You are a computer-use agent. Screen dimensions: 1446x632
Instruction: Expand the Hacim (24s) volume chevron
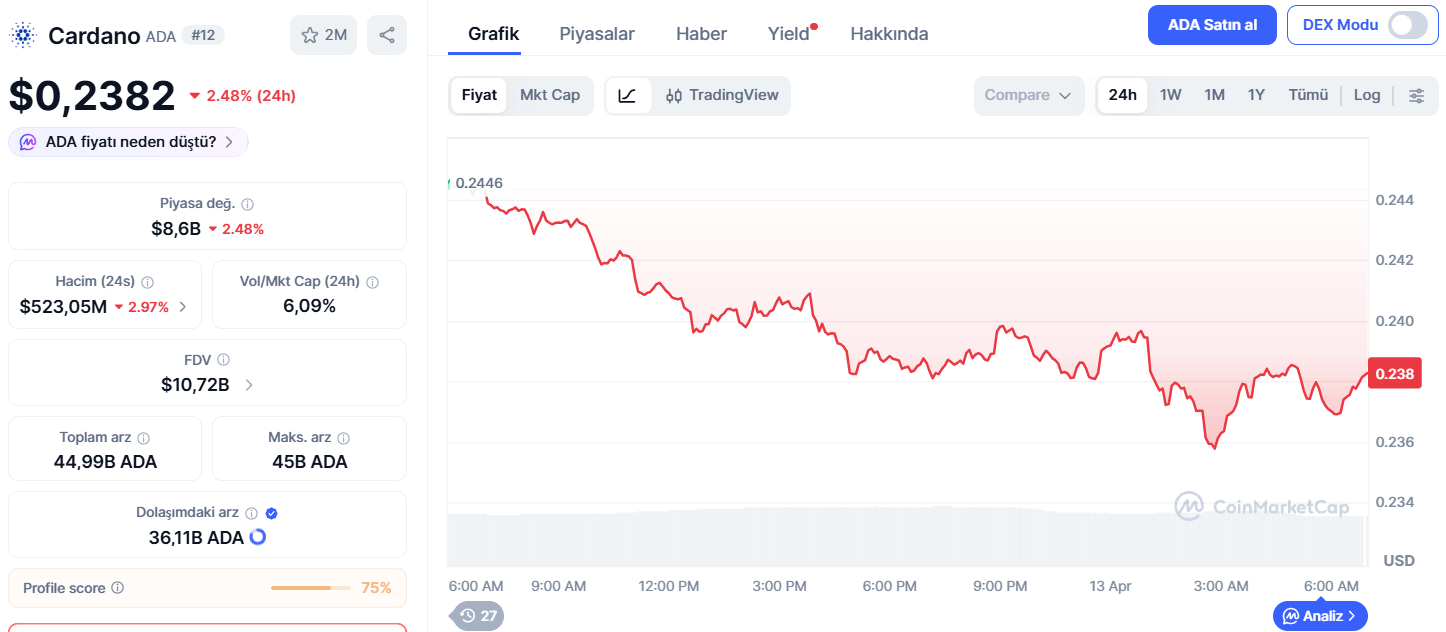[182, 307]
